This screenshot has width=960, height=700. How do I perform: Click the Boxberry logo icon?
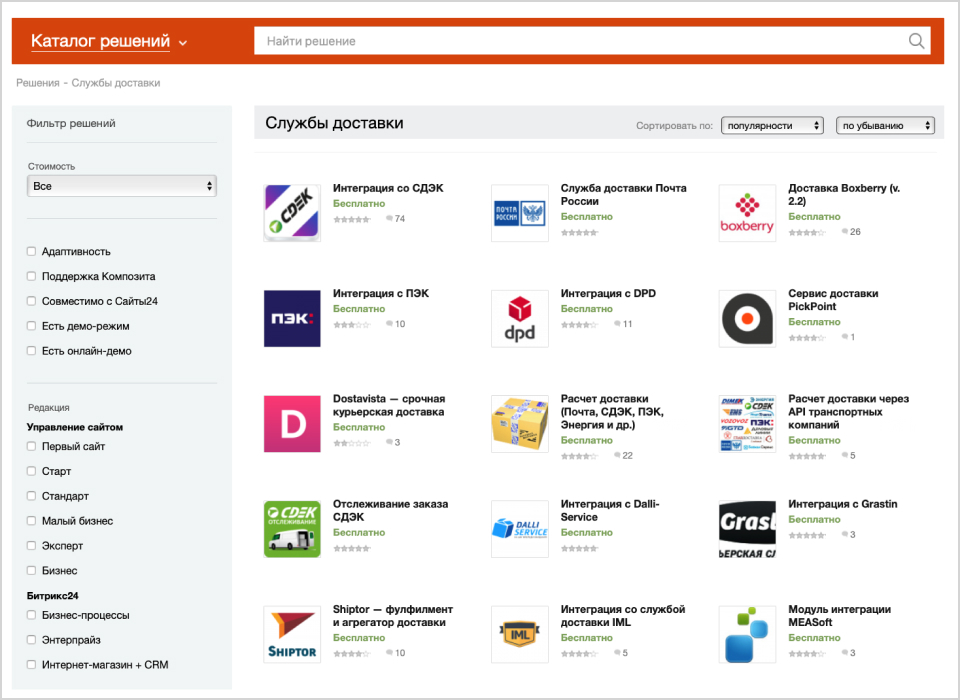(x=747, y=213)
